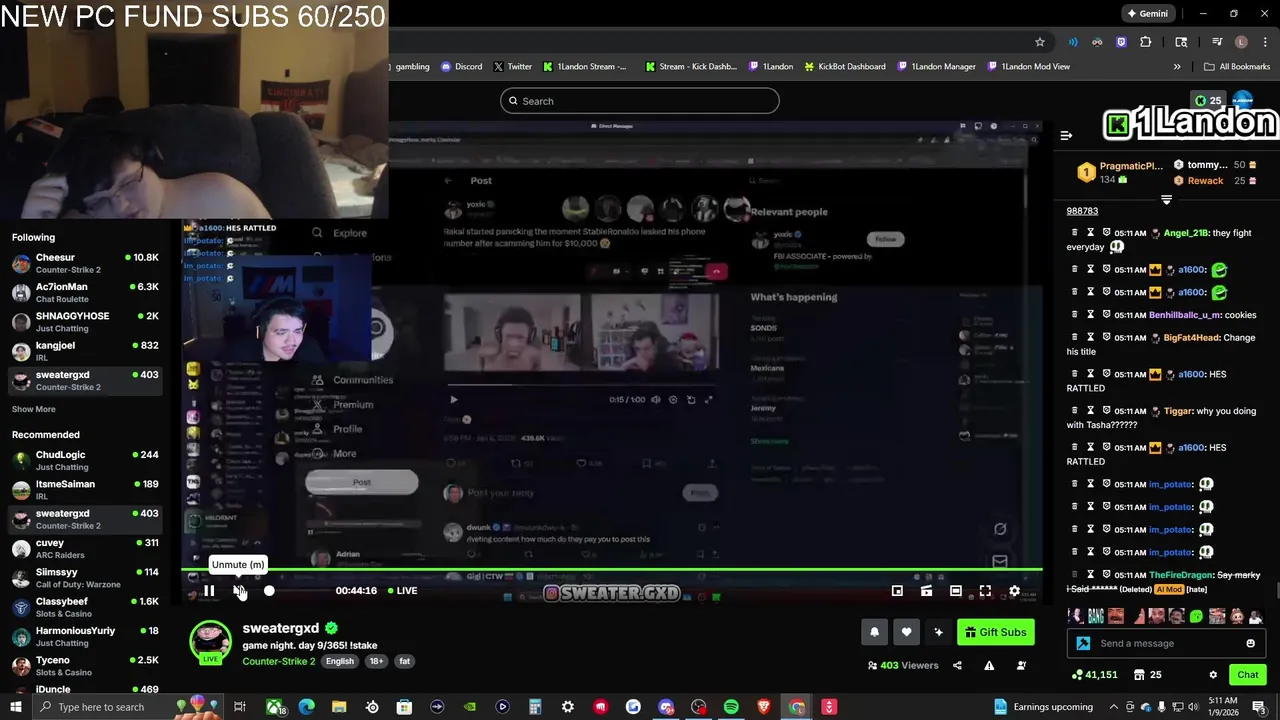
Task: Open Classybeef Slots & Casino channel
Action: pos(85,608)
